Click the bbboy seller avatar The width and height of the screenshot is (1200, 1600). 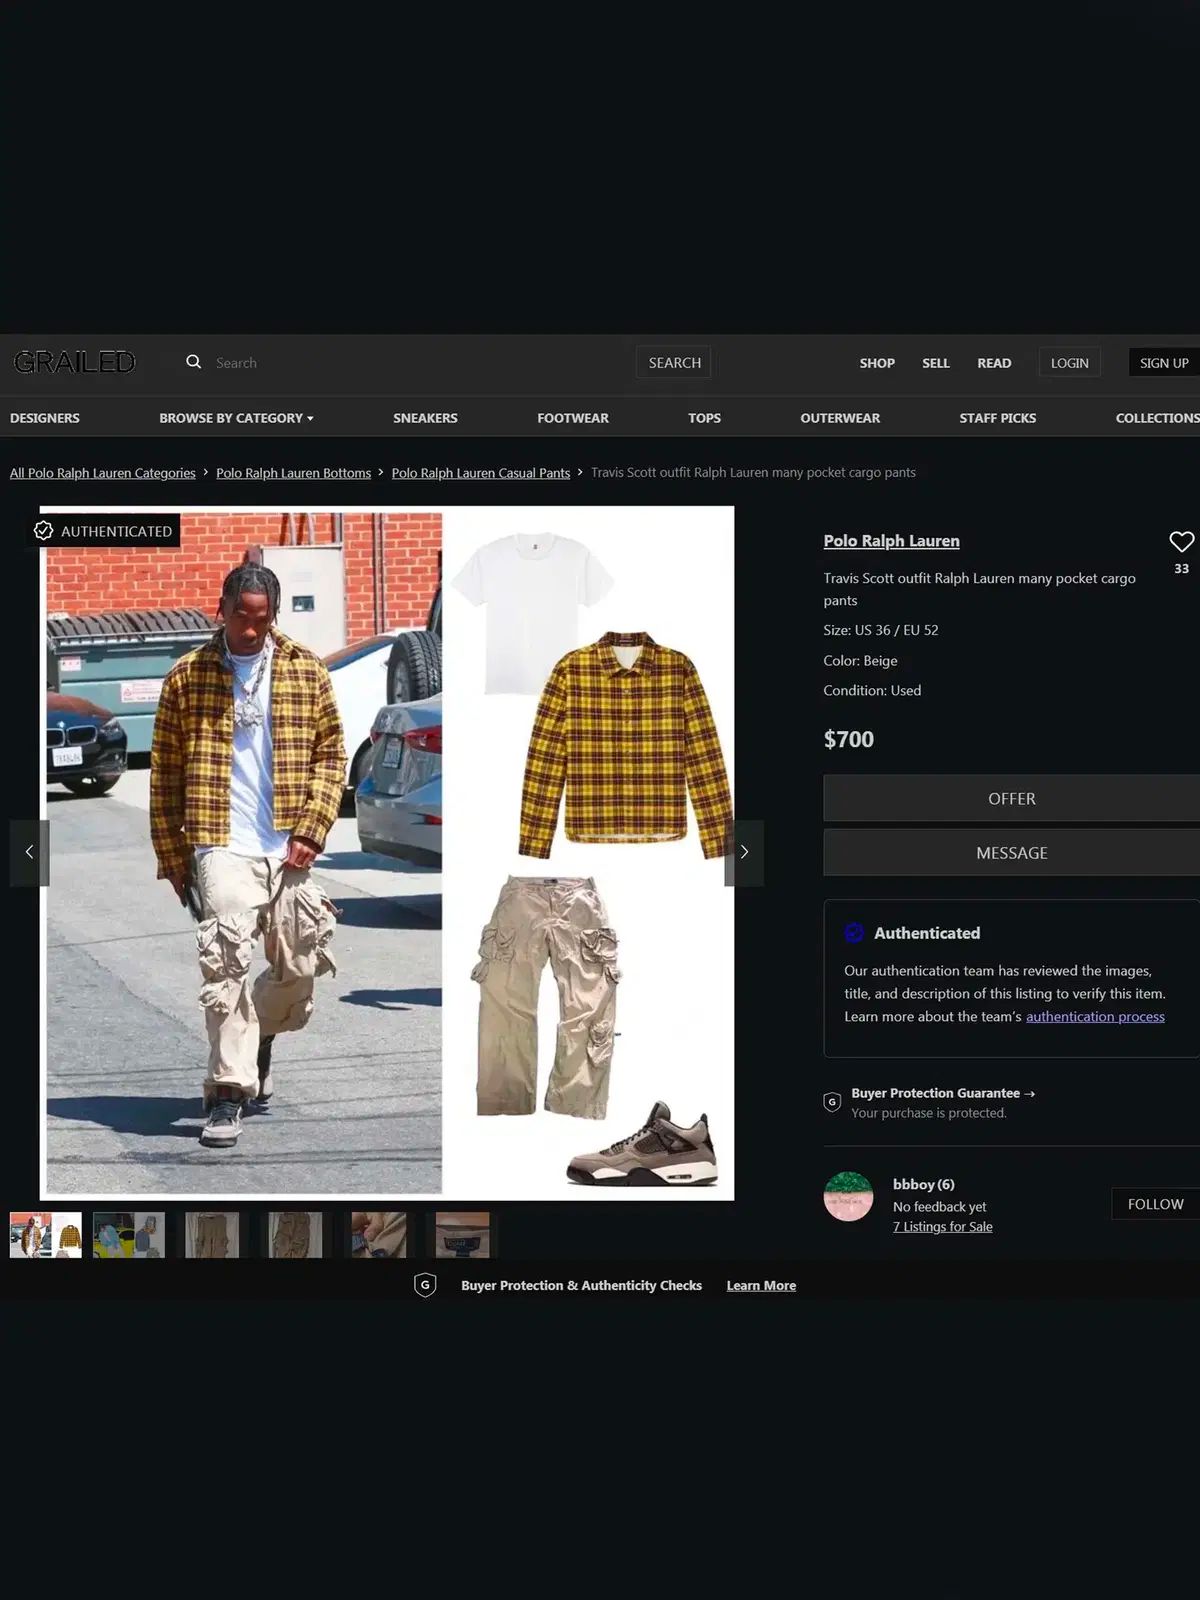(848, 1196)
